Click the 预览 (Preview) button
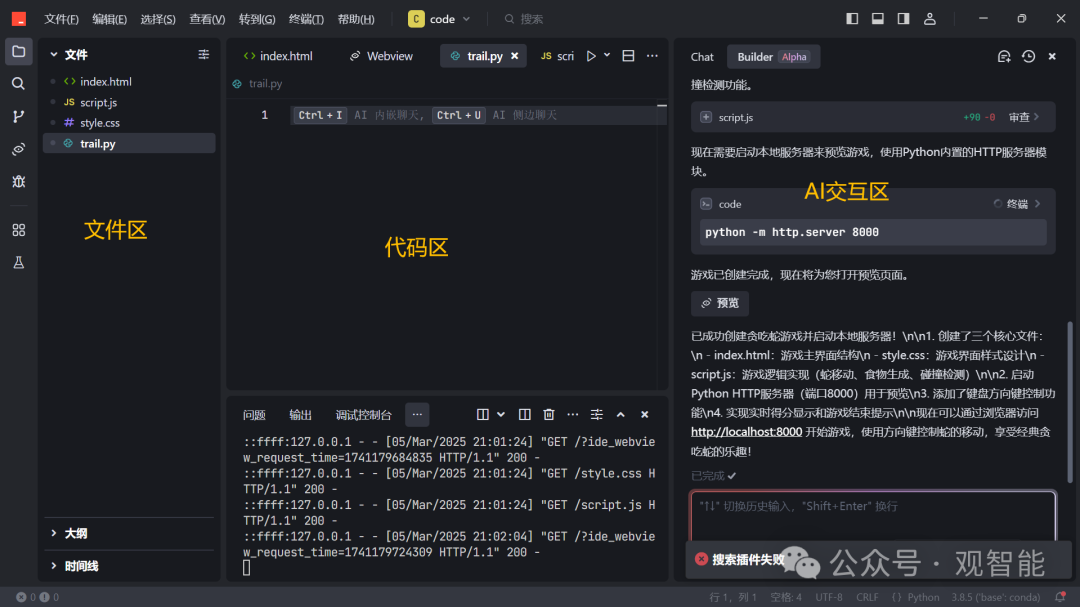The height and width of the screenshot is (607, 1080). [x=719, y=302]
